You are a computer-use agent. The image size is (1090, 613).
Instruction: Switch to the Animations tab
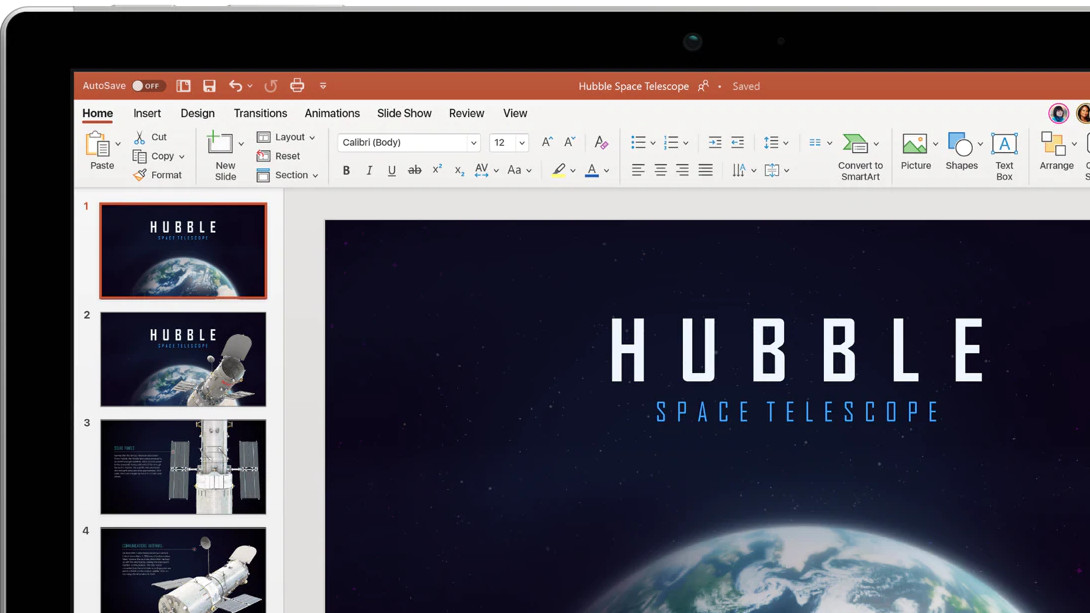coord(332,113)
